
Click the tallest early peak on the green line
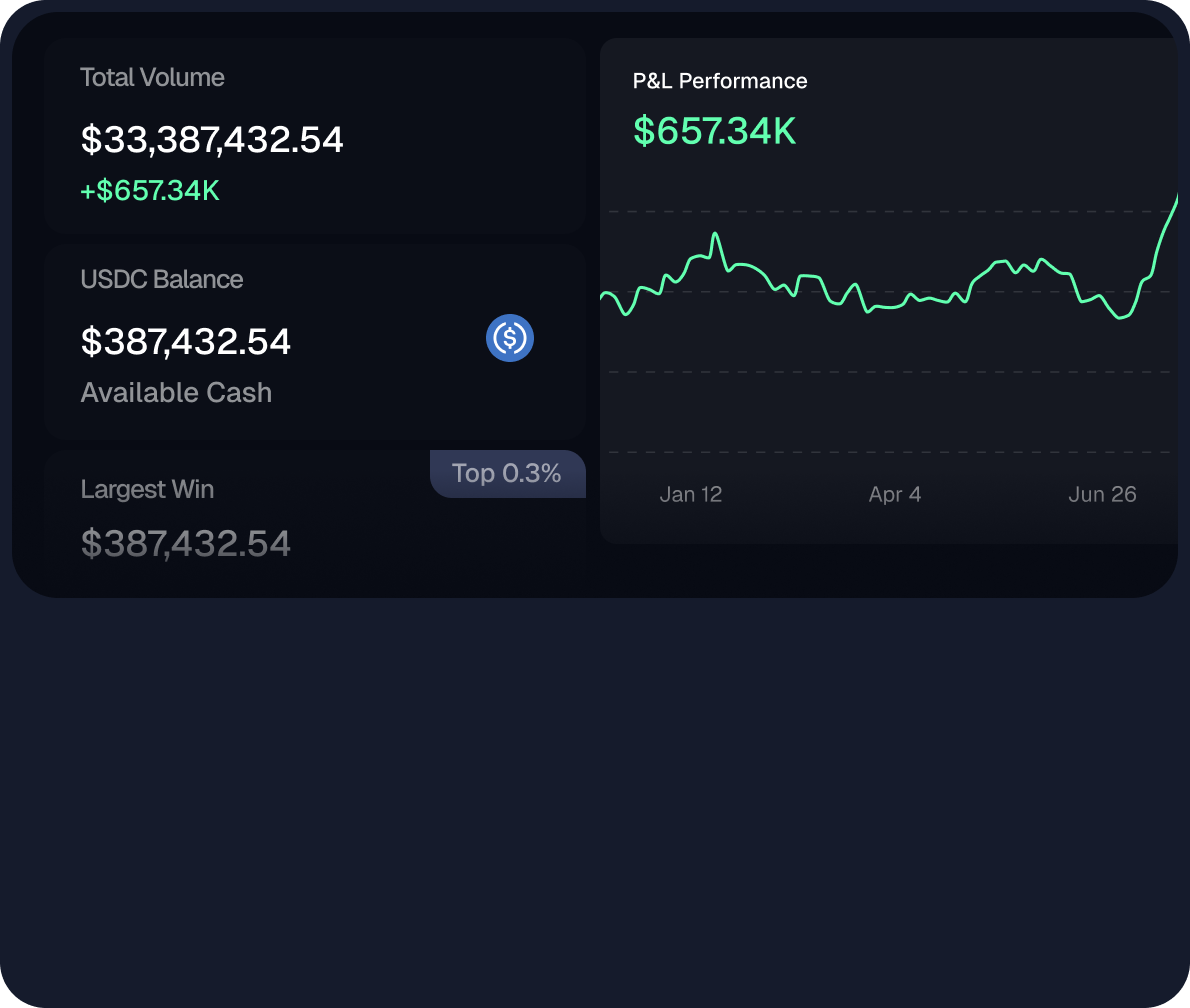click(x=715, y=236)
